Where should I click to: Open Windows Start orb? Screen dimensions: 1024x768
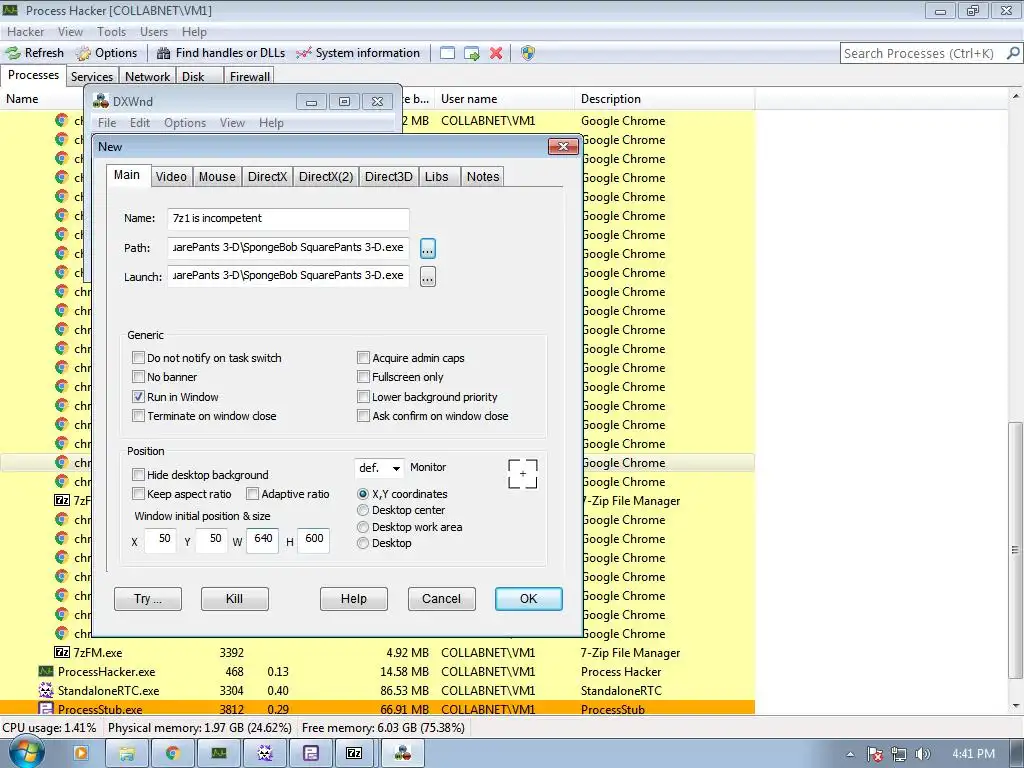(27, 753)
